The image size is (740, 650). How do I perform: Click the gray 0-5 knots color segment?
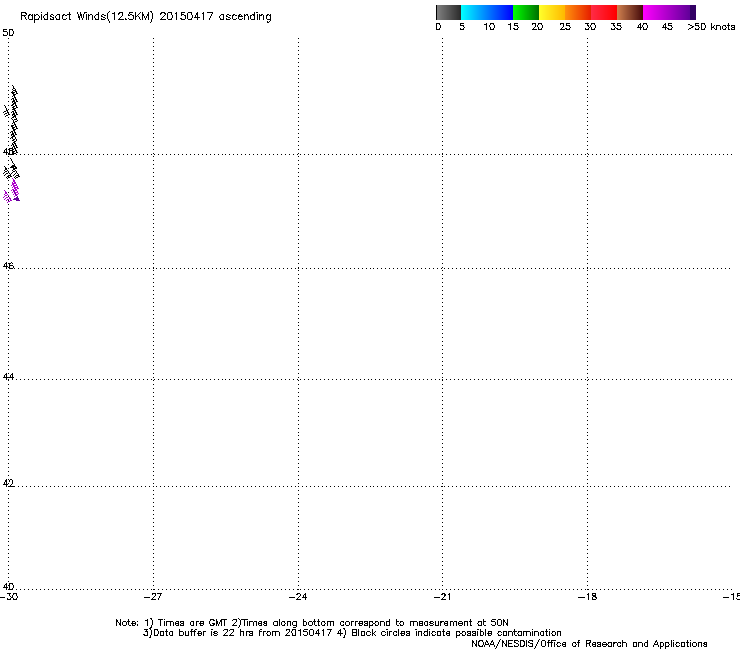(x=448, y=12)
